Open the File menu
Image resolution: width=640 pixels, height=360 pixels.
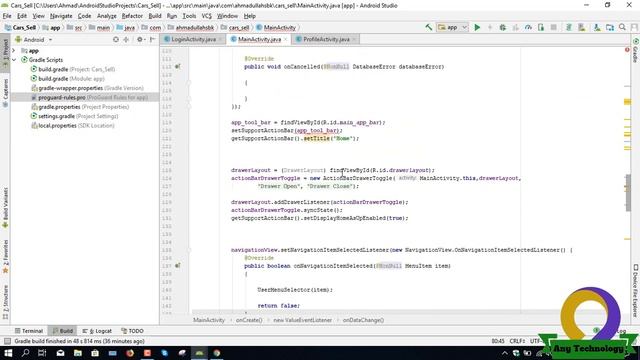pyautogui.click(x=7, y=16)
